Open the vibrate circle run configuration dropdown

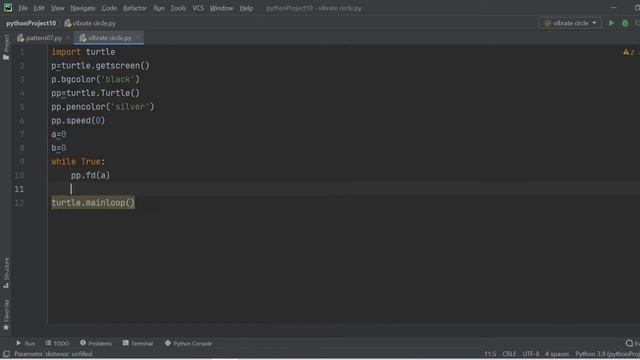[x=570, y=23]
